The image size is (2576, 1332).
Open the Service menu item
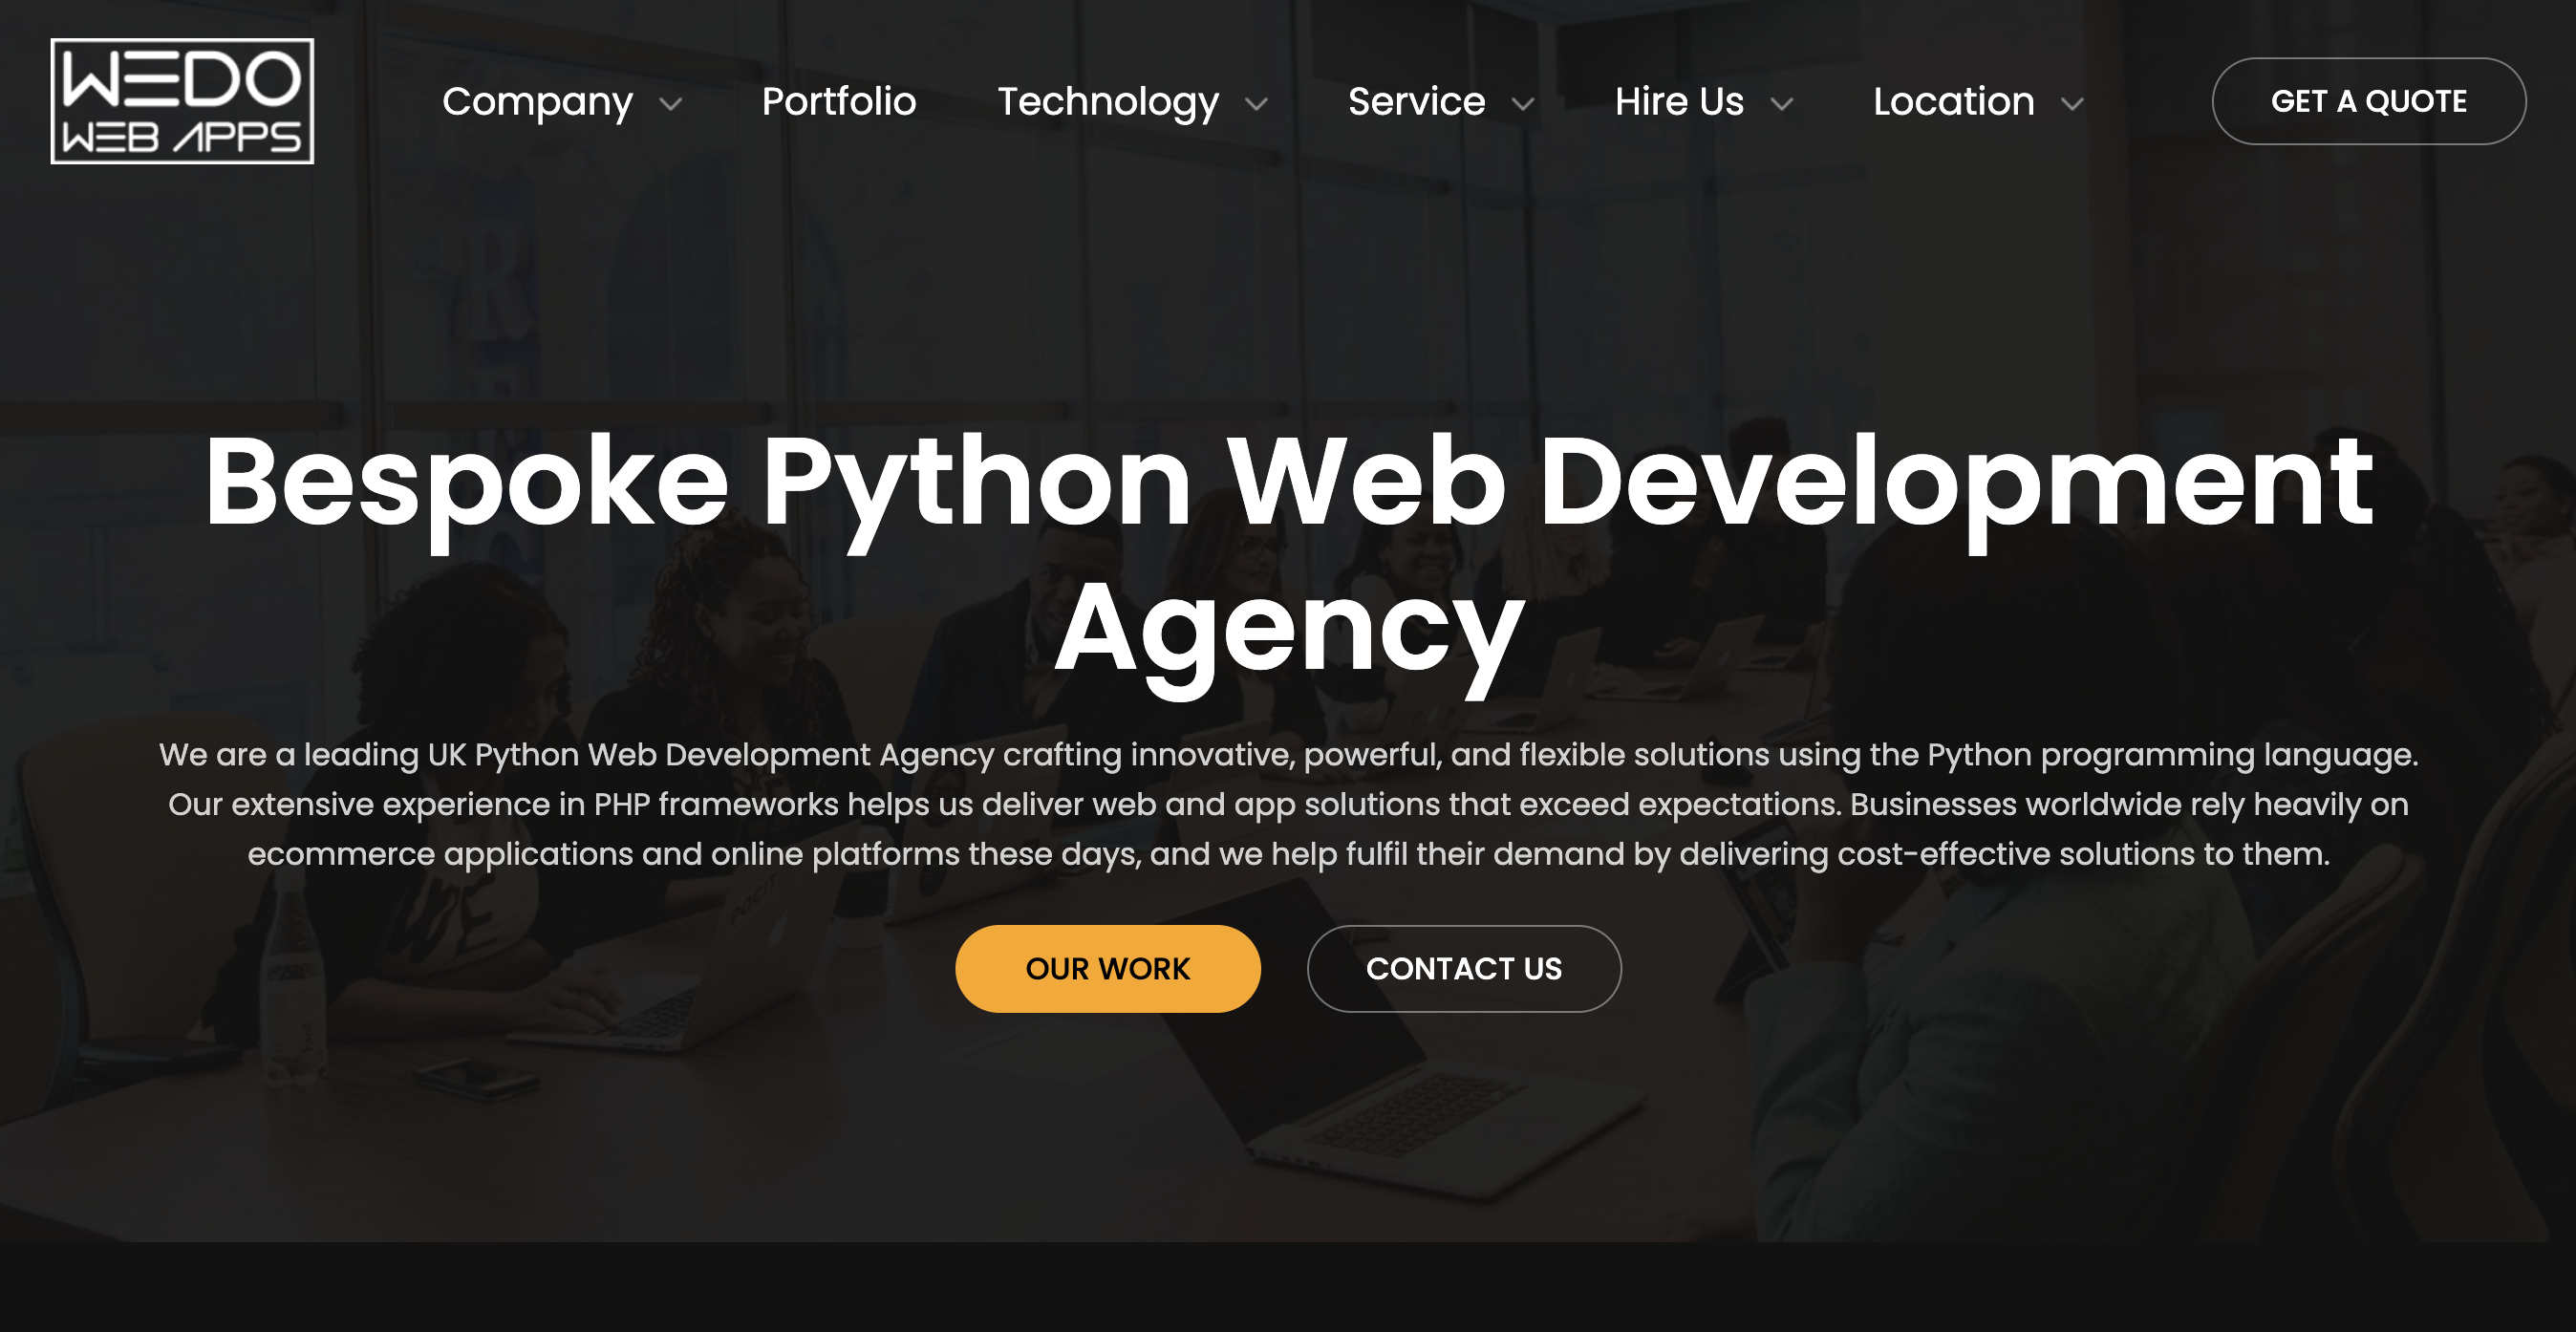[x=1416, y=101]
